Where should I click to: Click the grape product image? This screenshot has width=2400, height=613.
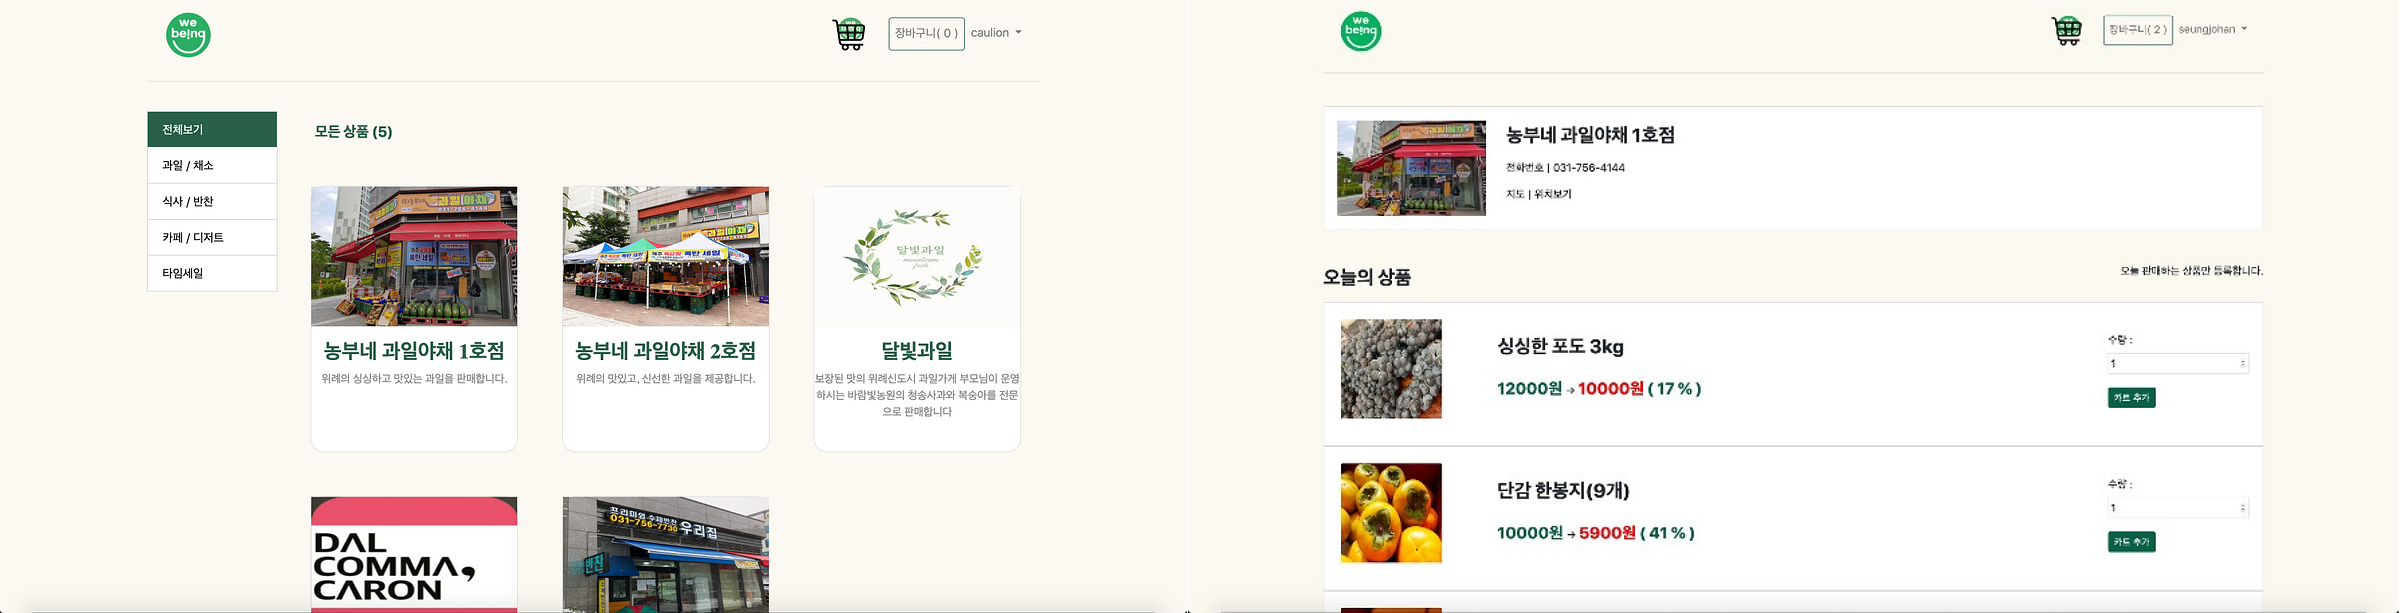(1391, 369)
